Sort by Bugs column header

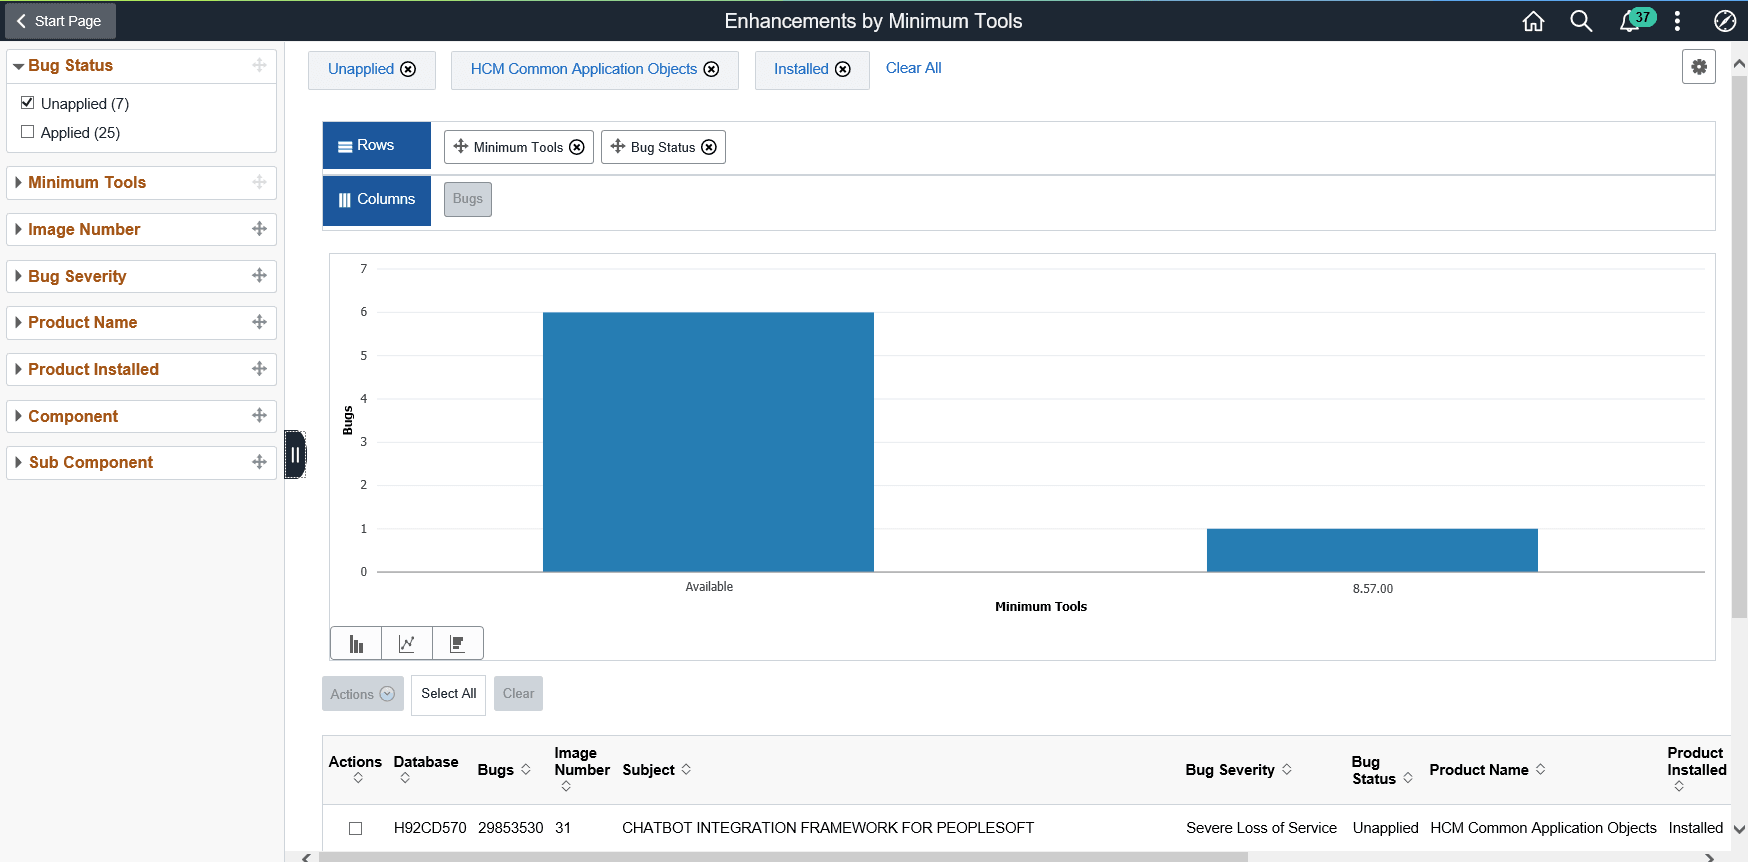tap(504, 770)
